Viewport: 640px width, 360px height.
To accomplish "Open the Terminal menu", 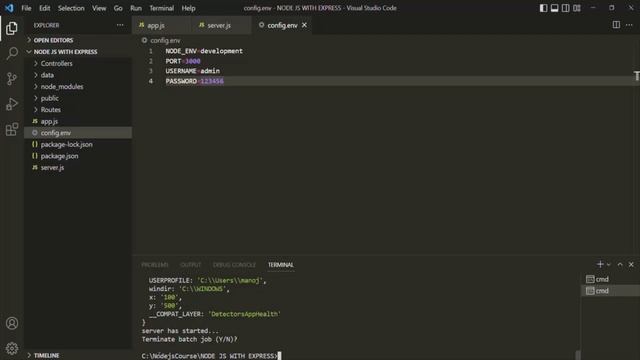I will click(161, 8).
